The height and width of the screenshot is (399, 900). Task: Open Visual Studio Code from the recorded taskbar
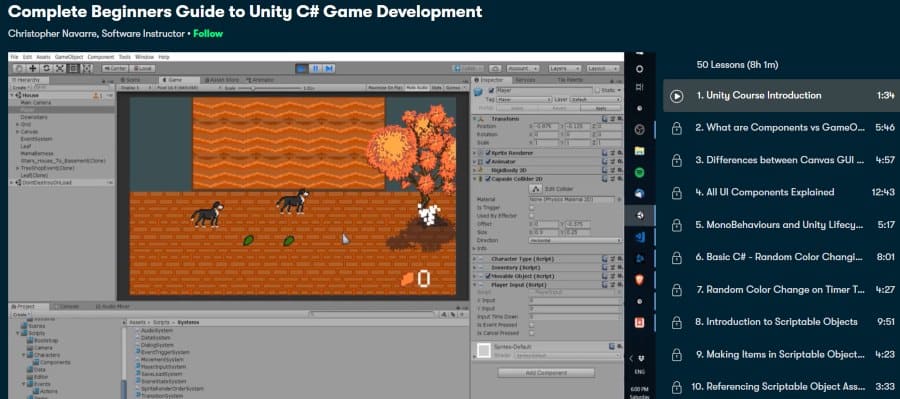(x=639, y=237)
